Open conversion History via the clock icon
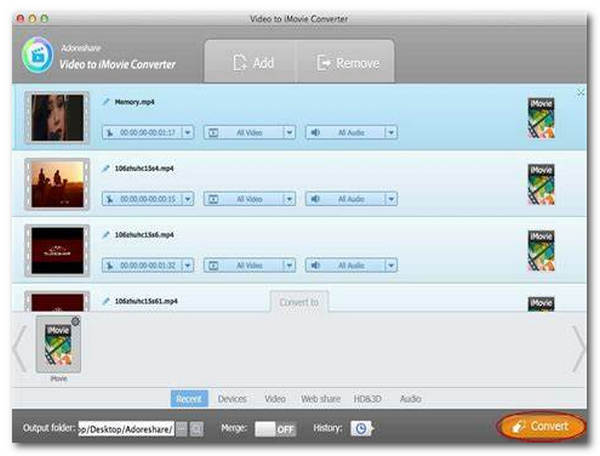Screen dimensions: 600x456 tap(361, 428)
